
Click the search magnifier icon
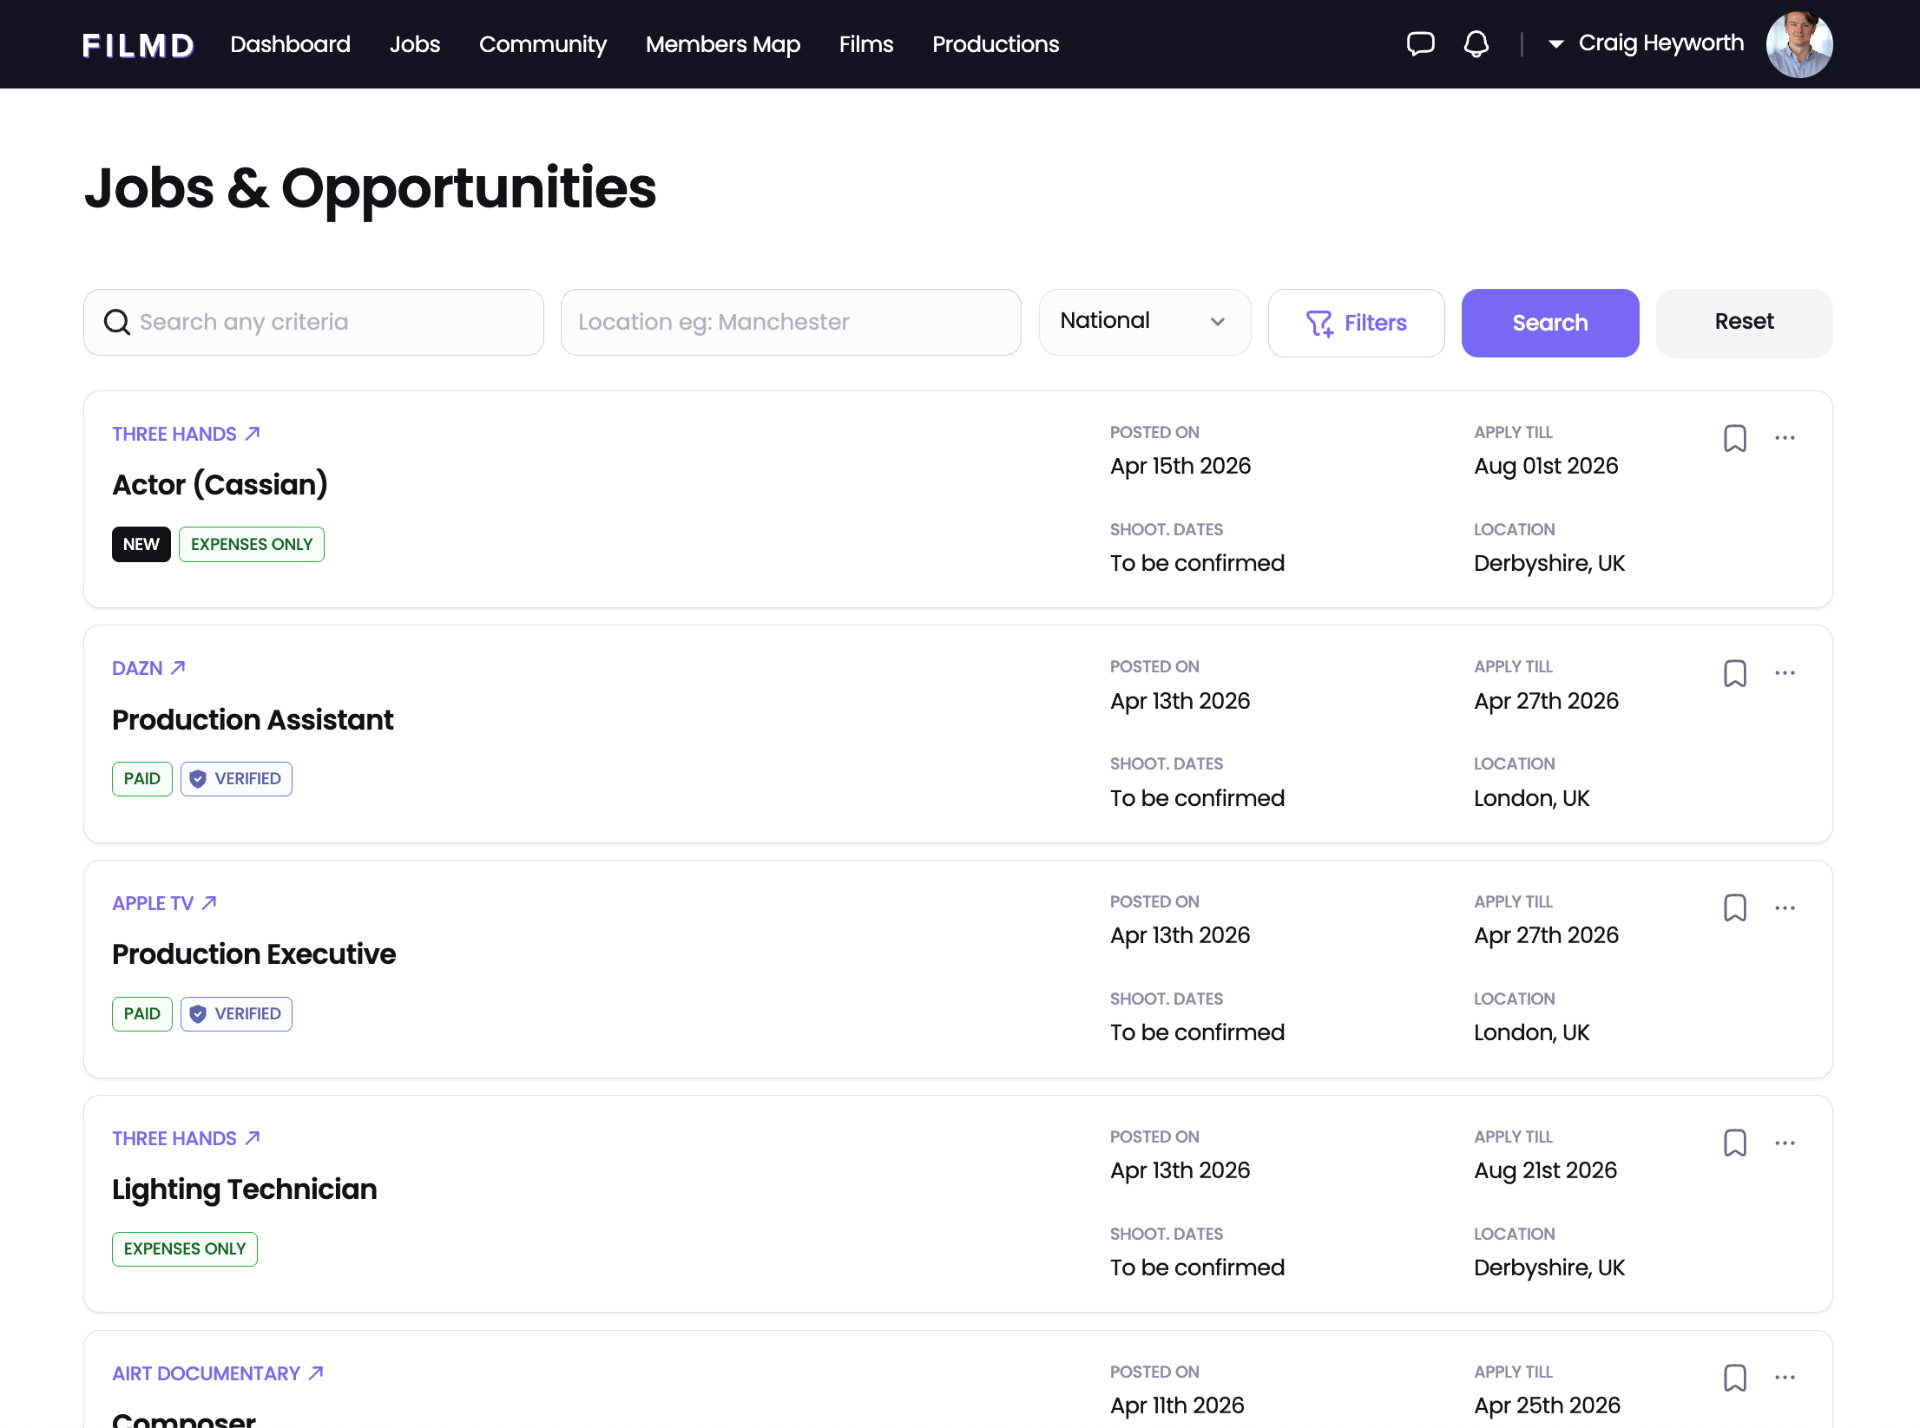click(117, 322)
